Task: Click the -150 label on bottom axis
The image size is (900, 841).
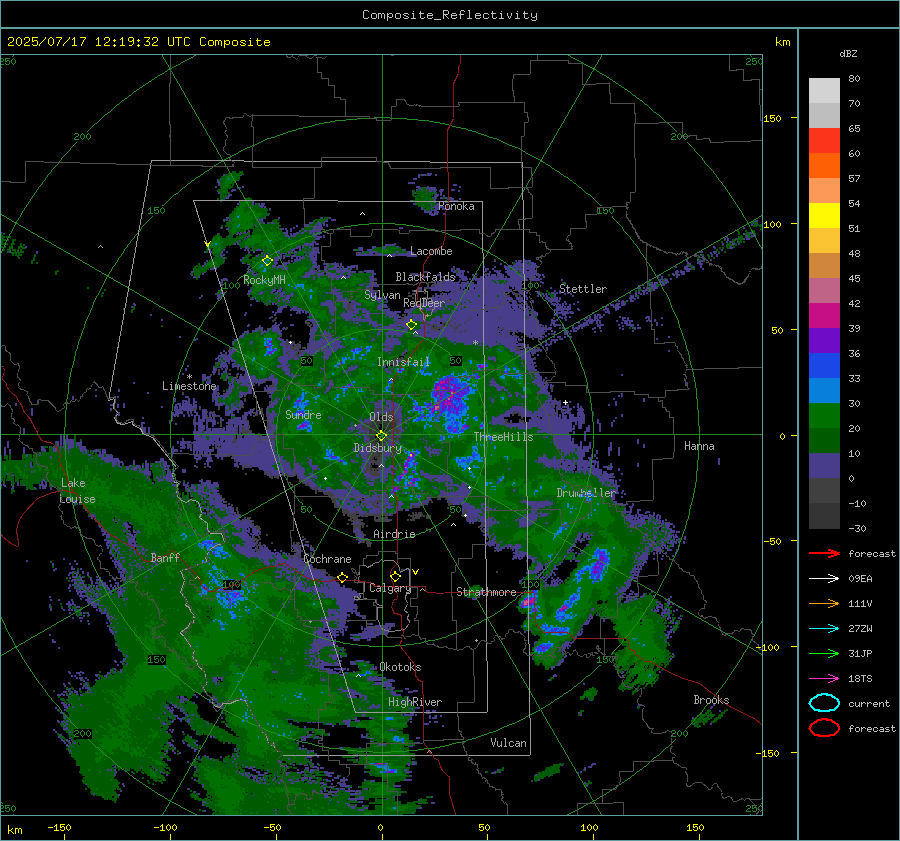Action: (x=59, y=827)
